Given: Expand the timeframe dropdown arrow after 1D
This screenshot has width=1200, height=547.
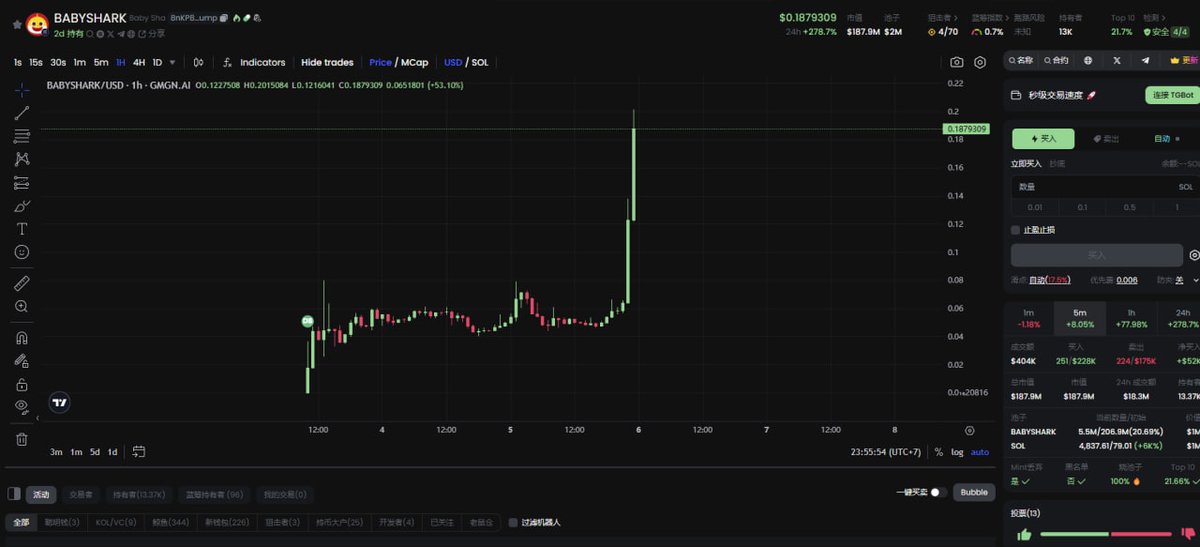Looking at the screenshot, I should [x=172, y=62].
